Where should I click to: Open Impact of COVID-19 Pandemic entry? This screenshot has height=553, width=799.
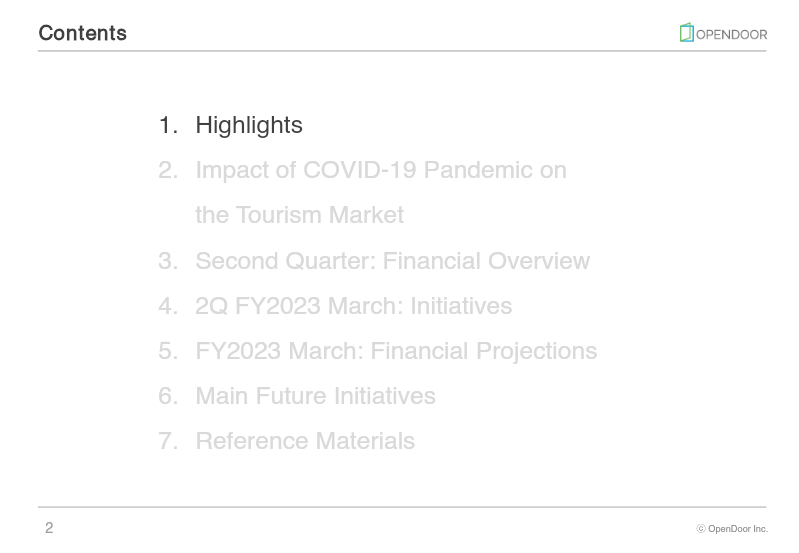click(x=380, y=170)
